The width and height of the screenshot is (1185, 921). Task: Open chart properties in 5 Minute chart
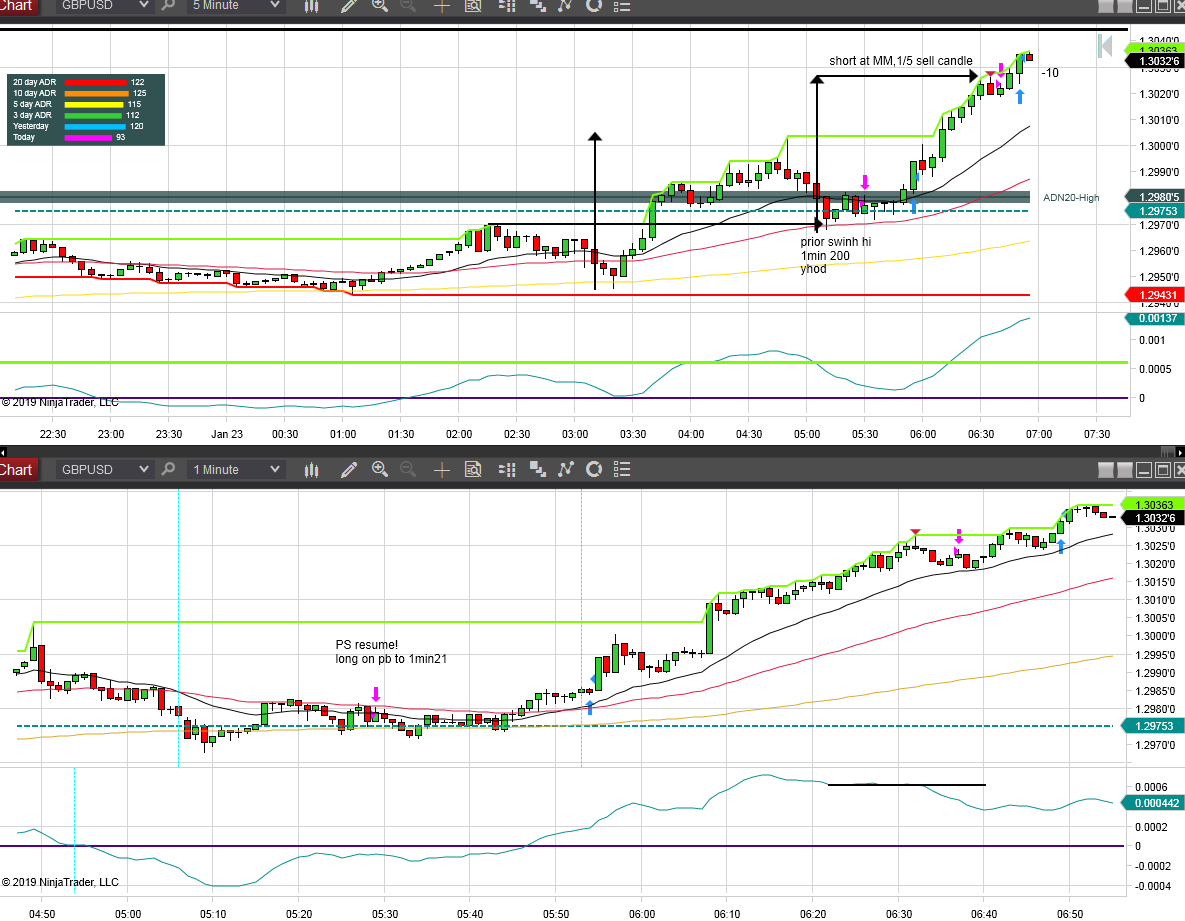coord(622,6)
